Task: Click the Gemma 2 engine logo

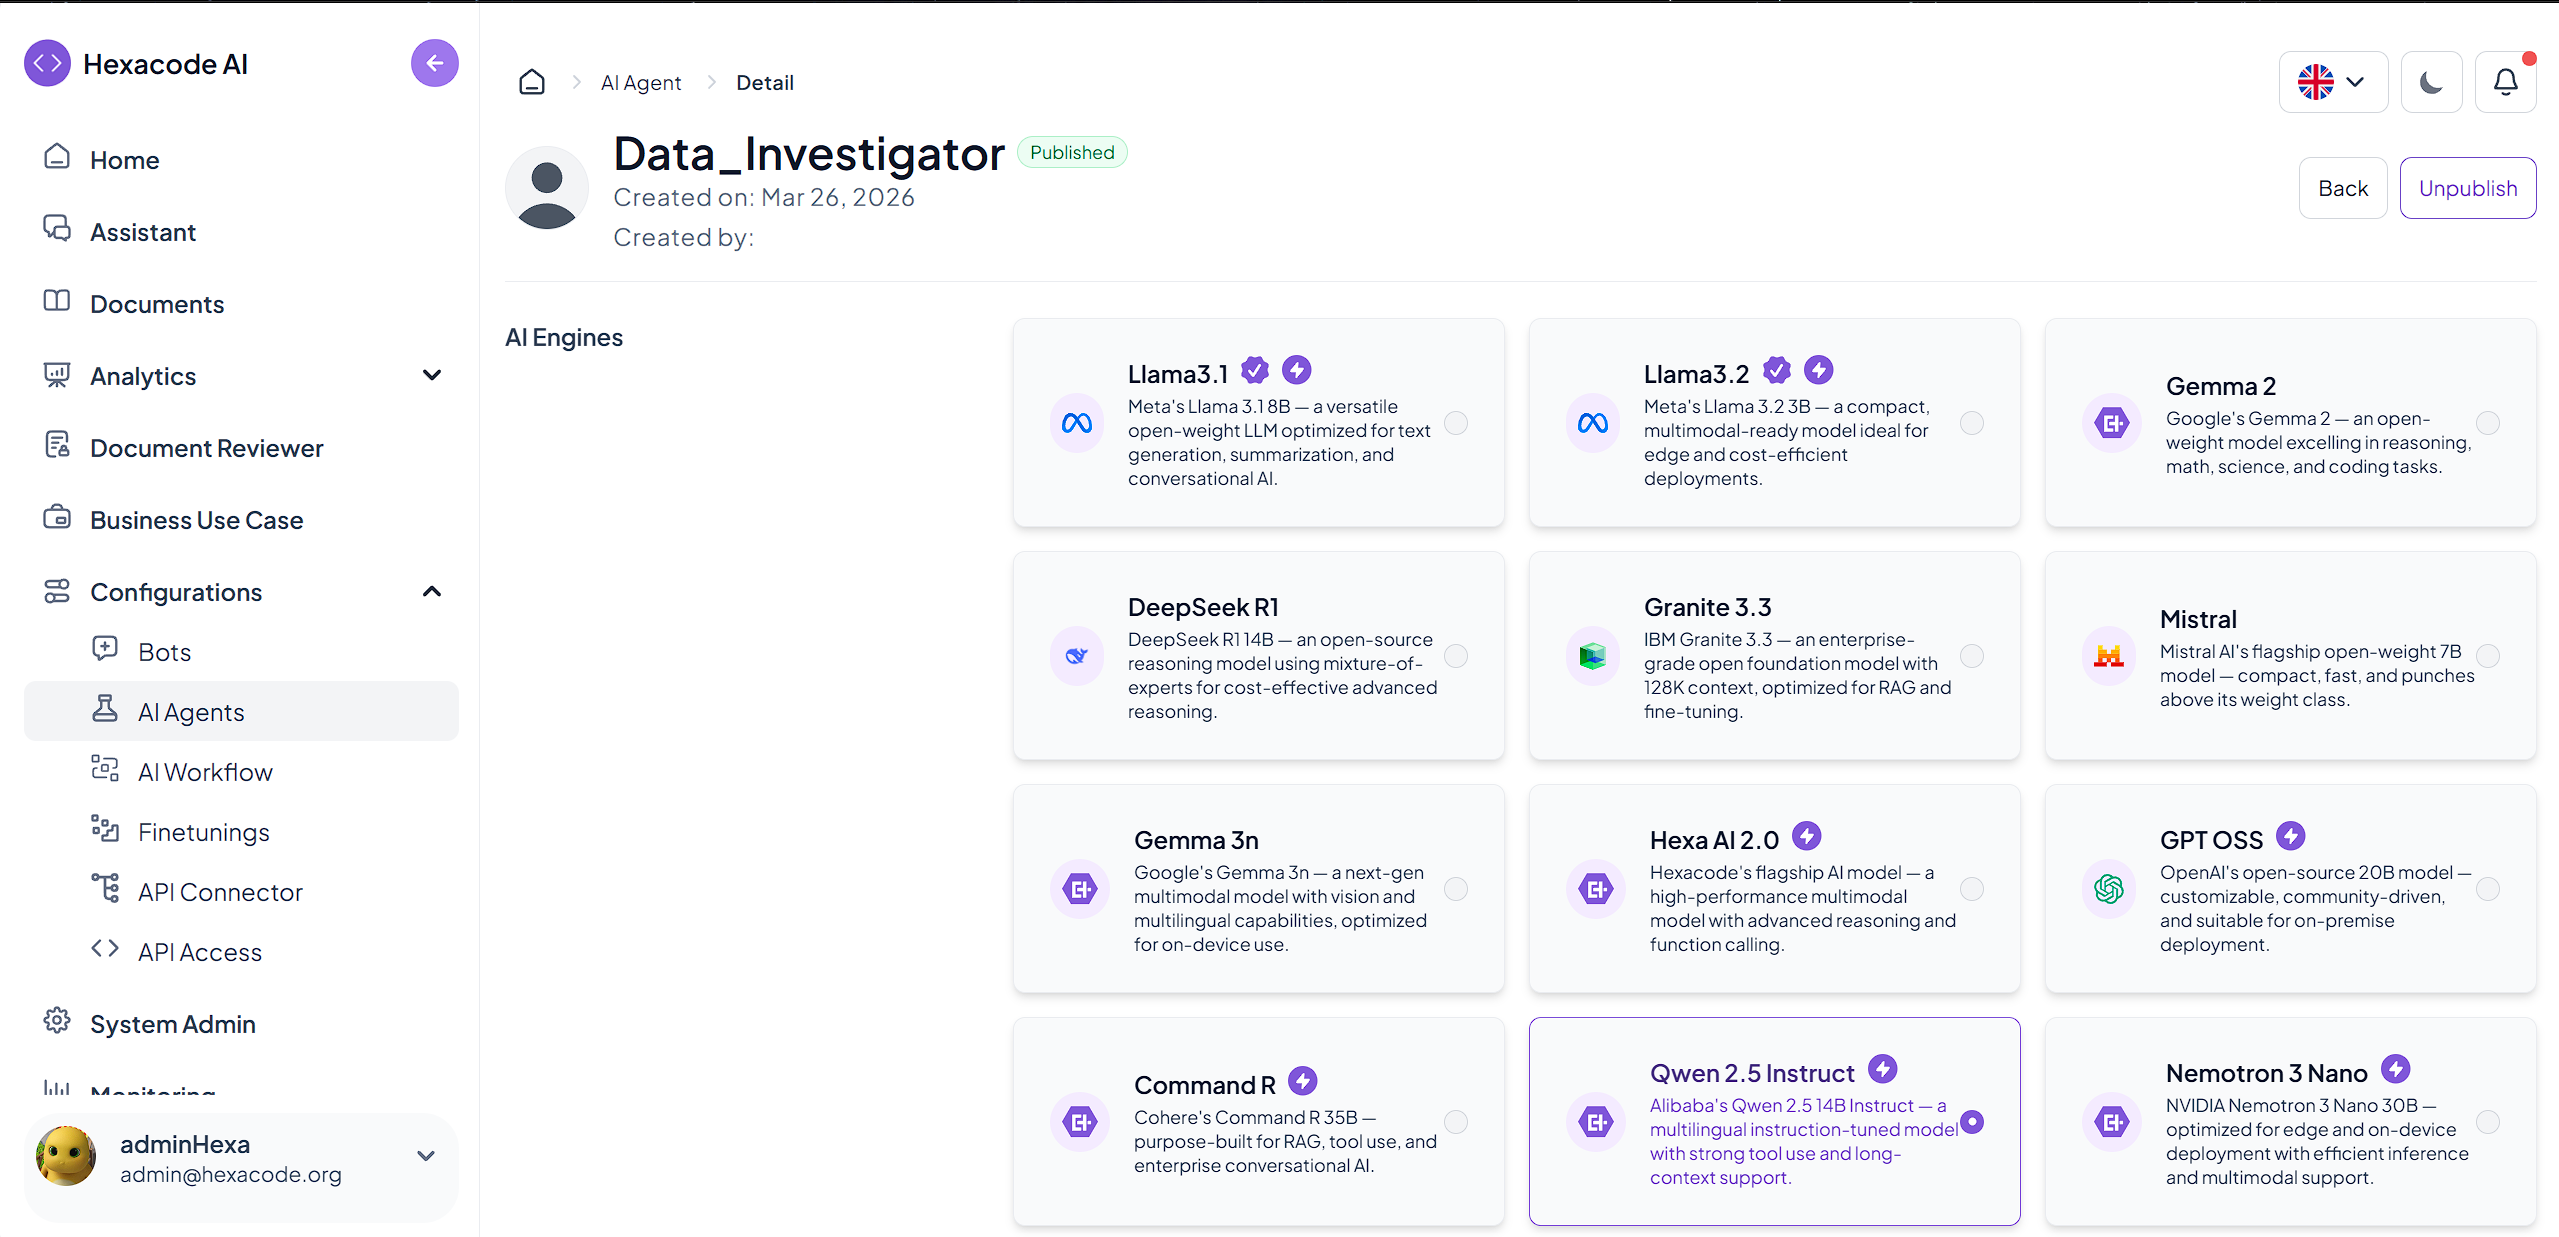Action: coord(2112,423)
